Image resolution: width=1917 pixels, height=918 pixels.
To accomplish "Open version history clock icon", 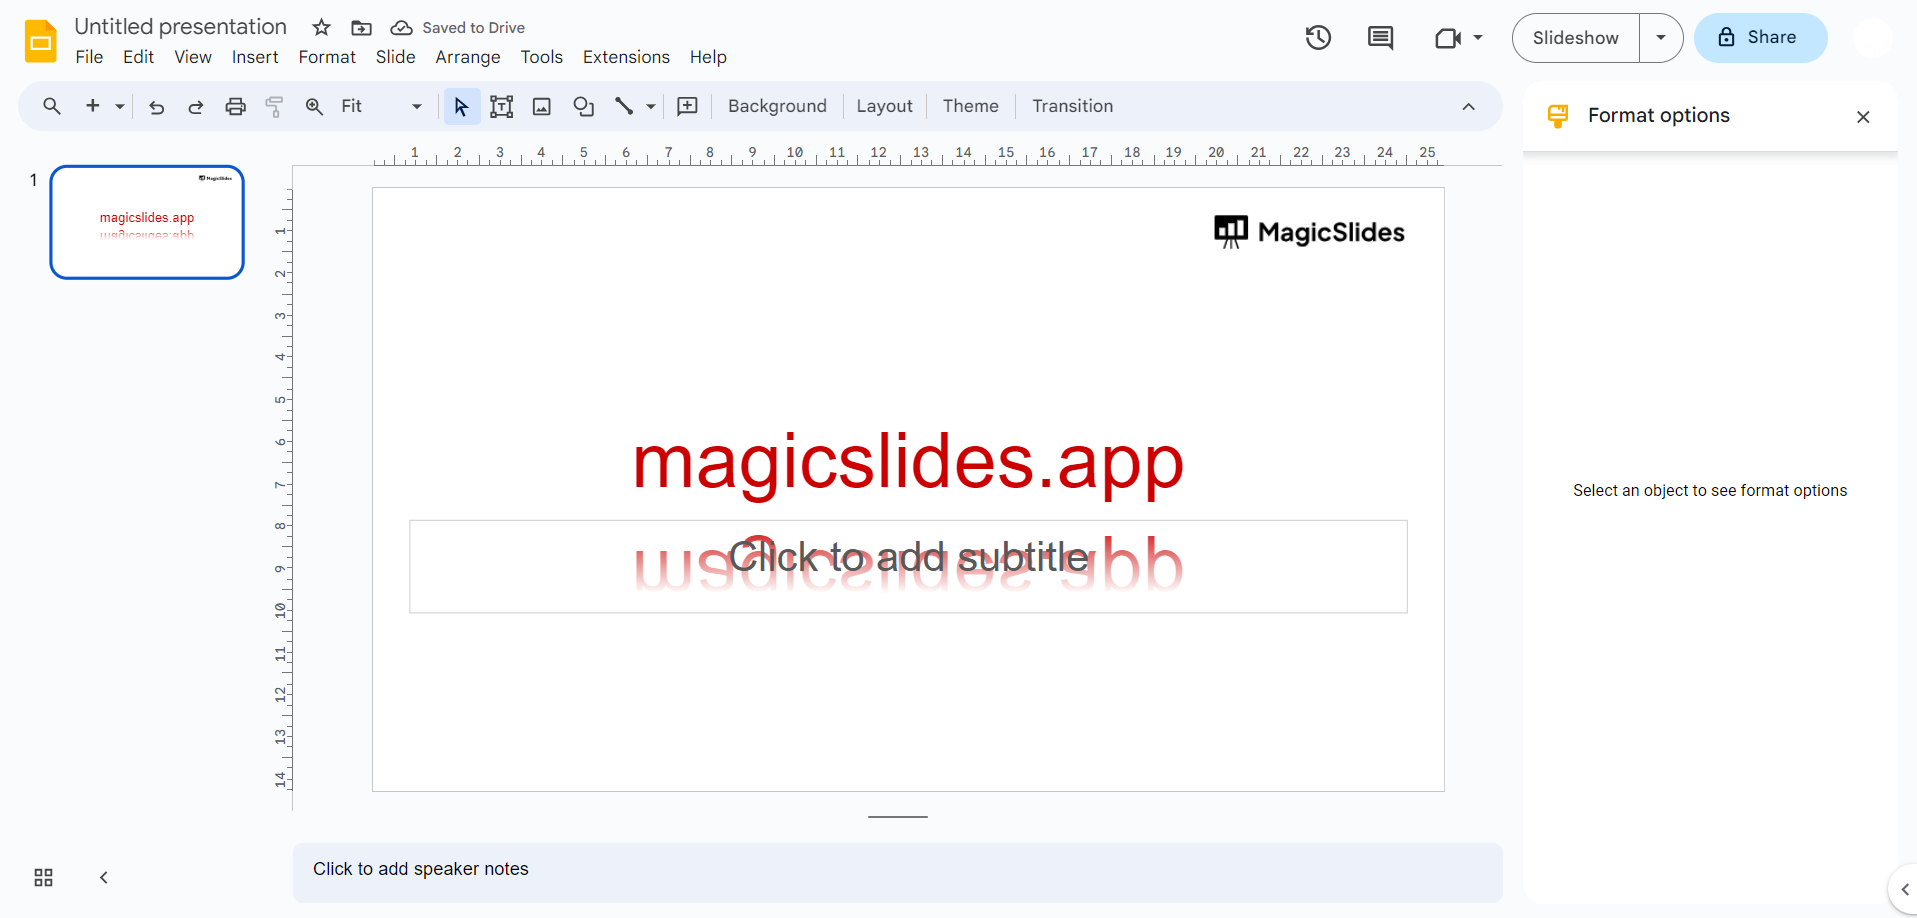I will (x=1318, y=38).
